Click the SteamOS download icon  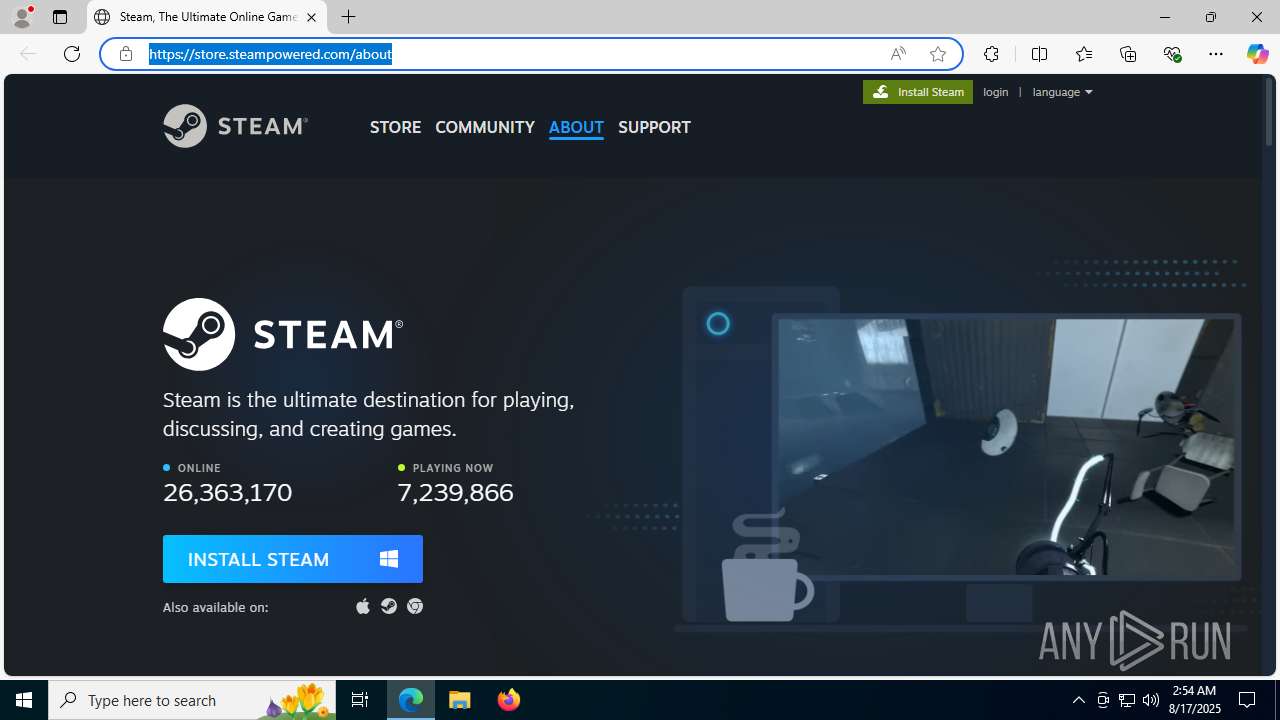click(389, 606)
